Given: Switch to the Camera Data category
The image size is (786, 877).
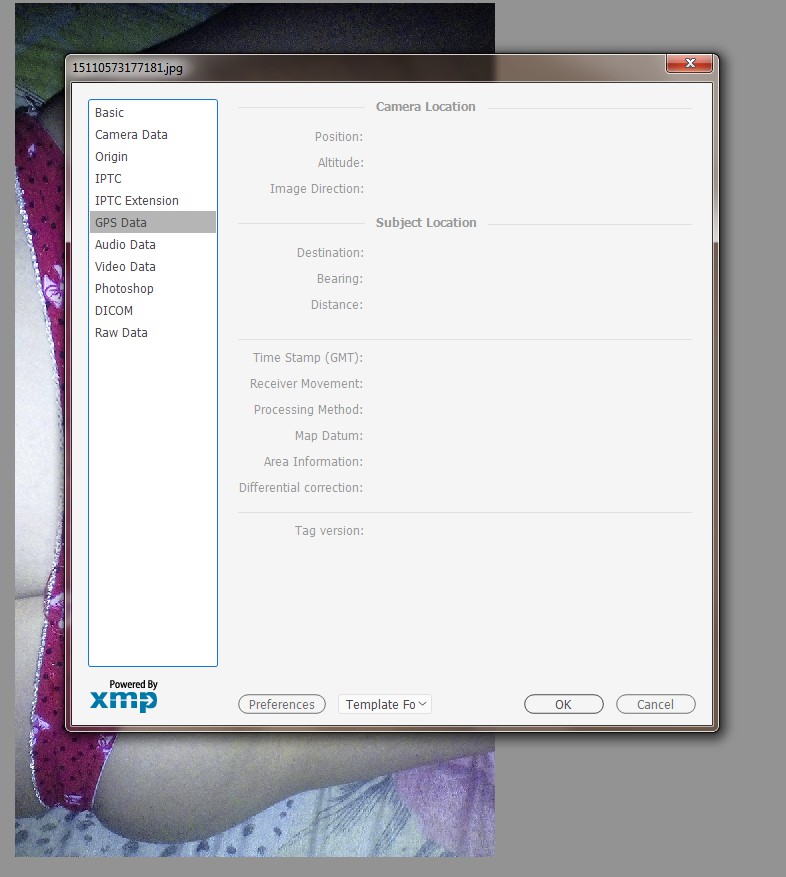Looking at the screenshot, I should (153, 135).
